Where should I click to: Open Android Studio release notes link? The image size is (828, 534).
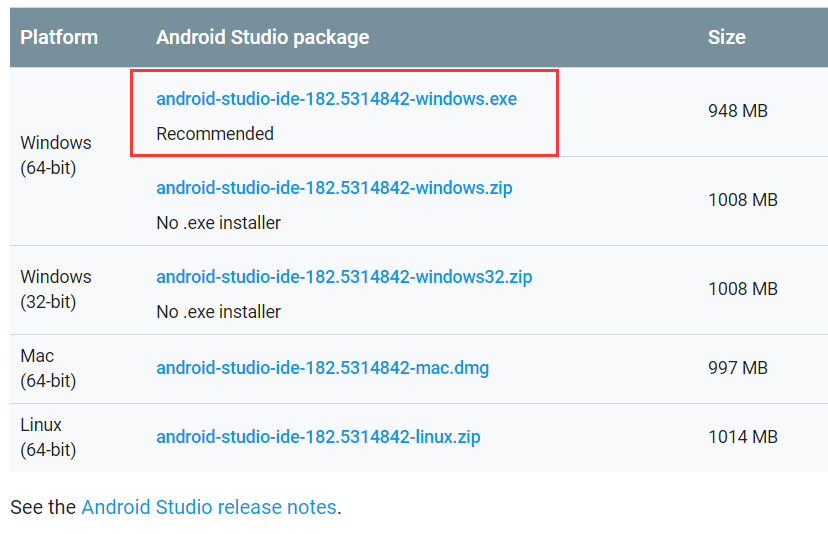coord(209,507)
